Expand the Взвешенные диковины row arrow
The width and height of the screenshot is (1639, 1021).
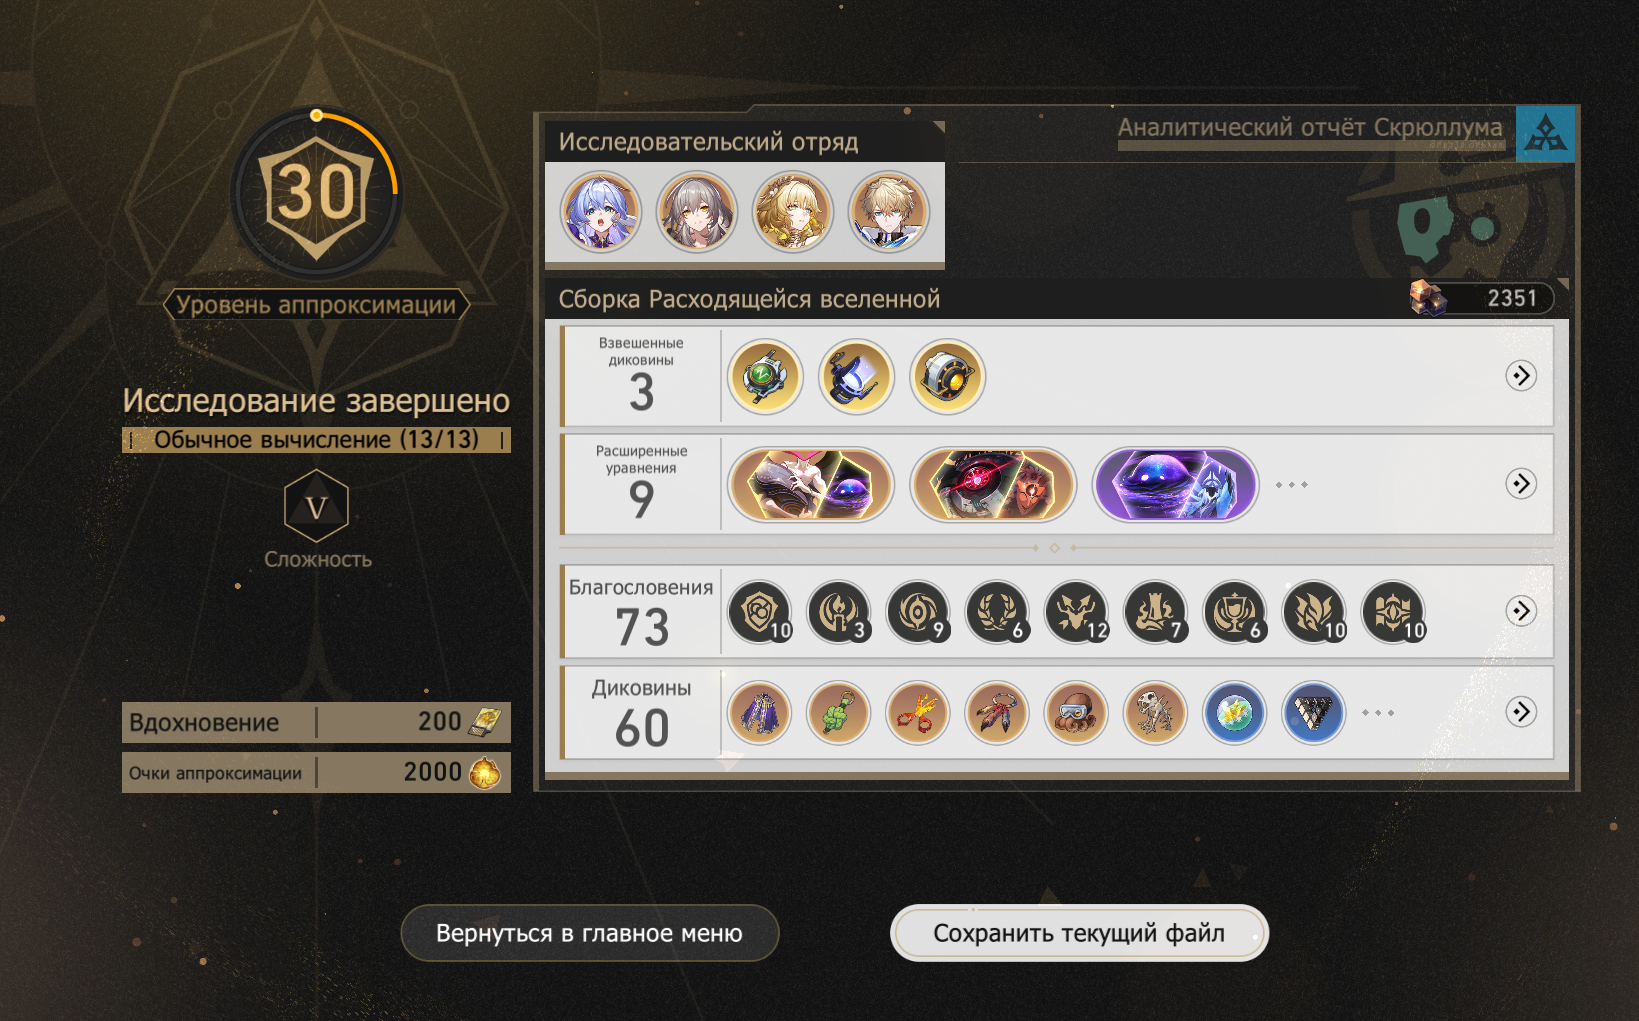click(x=1521, y=375)
